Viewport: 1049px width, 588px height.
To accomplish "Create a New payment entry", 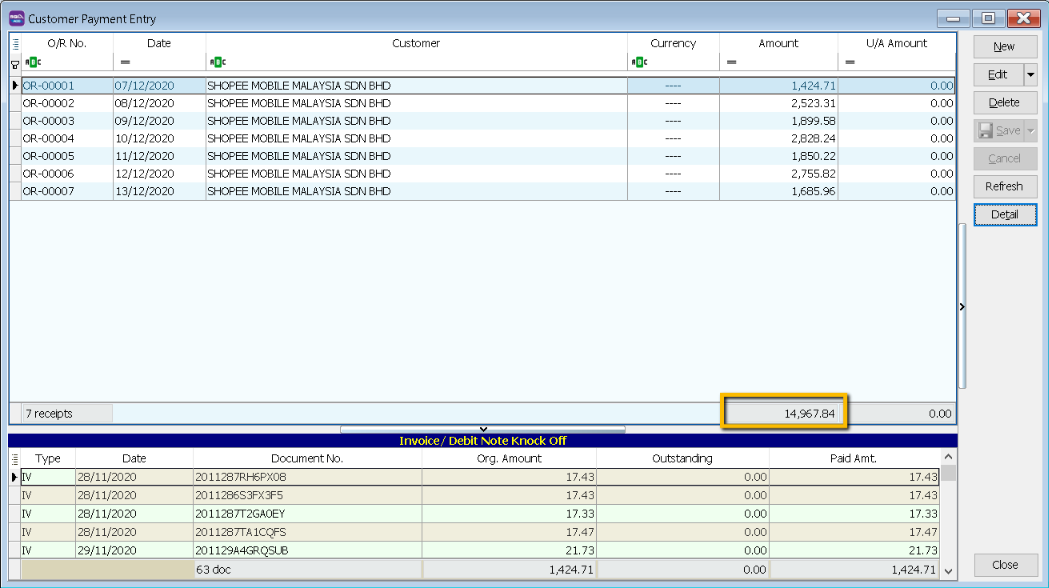I will 1004,47.
